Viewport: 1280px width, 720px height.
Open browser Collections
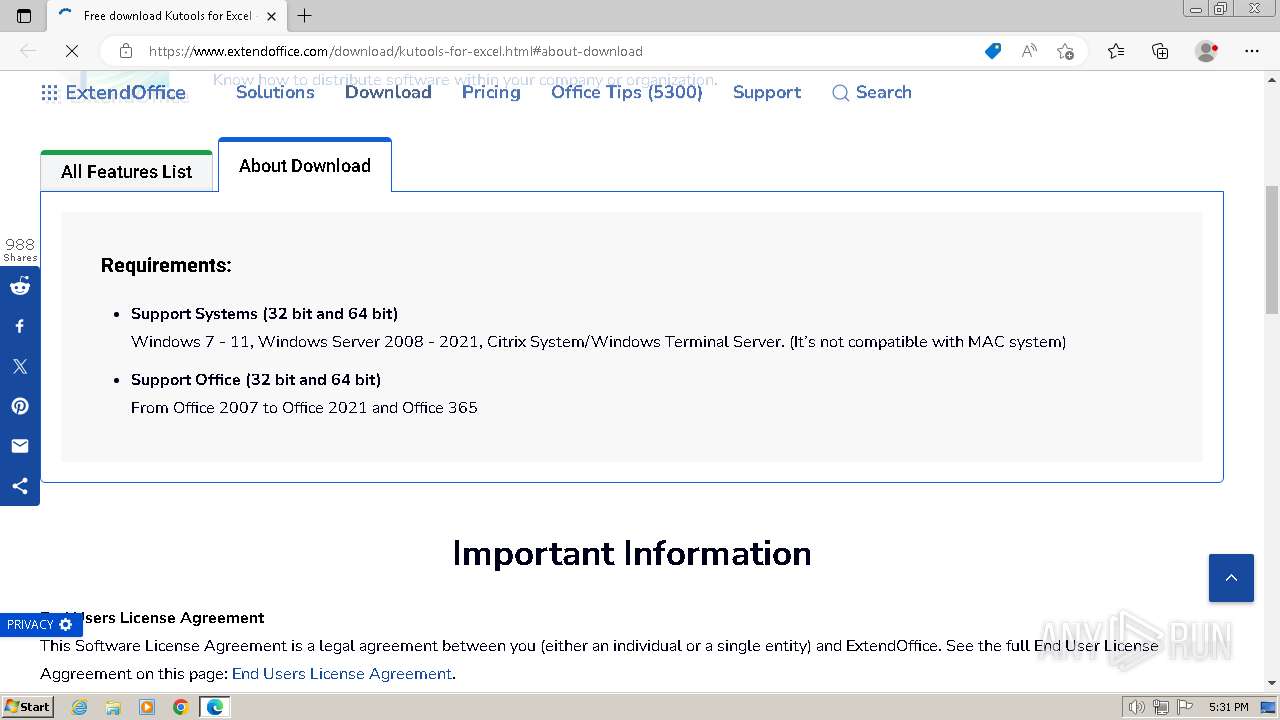point(1160,51)
